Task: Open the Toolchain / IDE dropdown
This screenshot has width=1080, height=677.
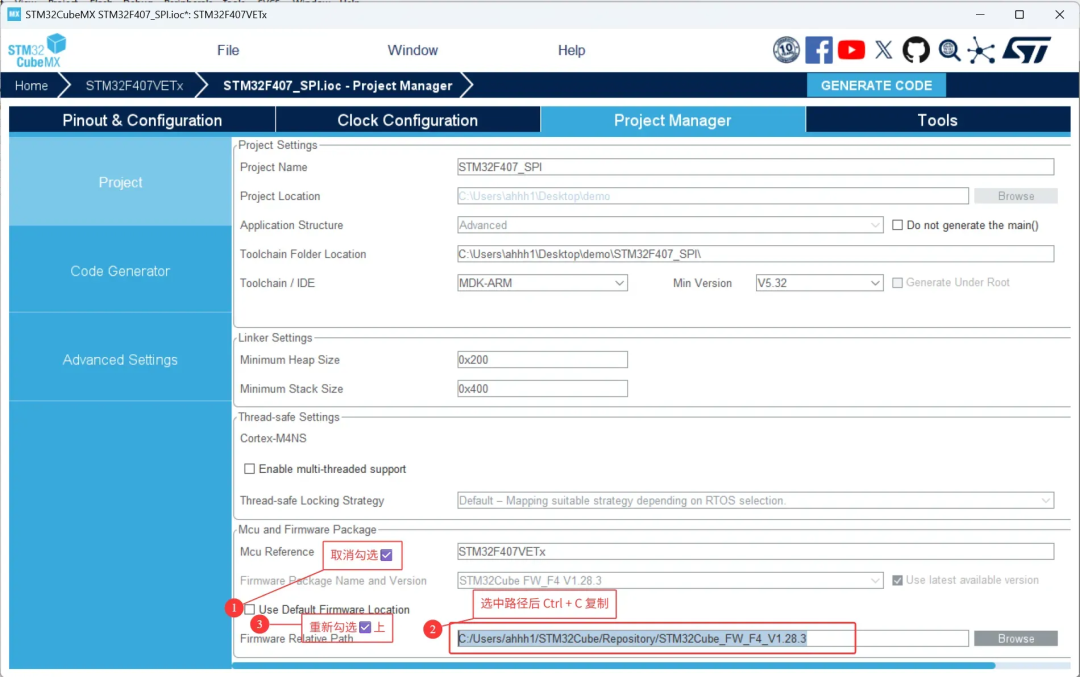Action: click(542, 283)
